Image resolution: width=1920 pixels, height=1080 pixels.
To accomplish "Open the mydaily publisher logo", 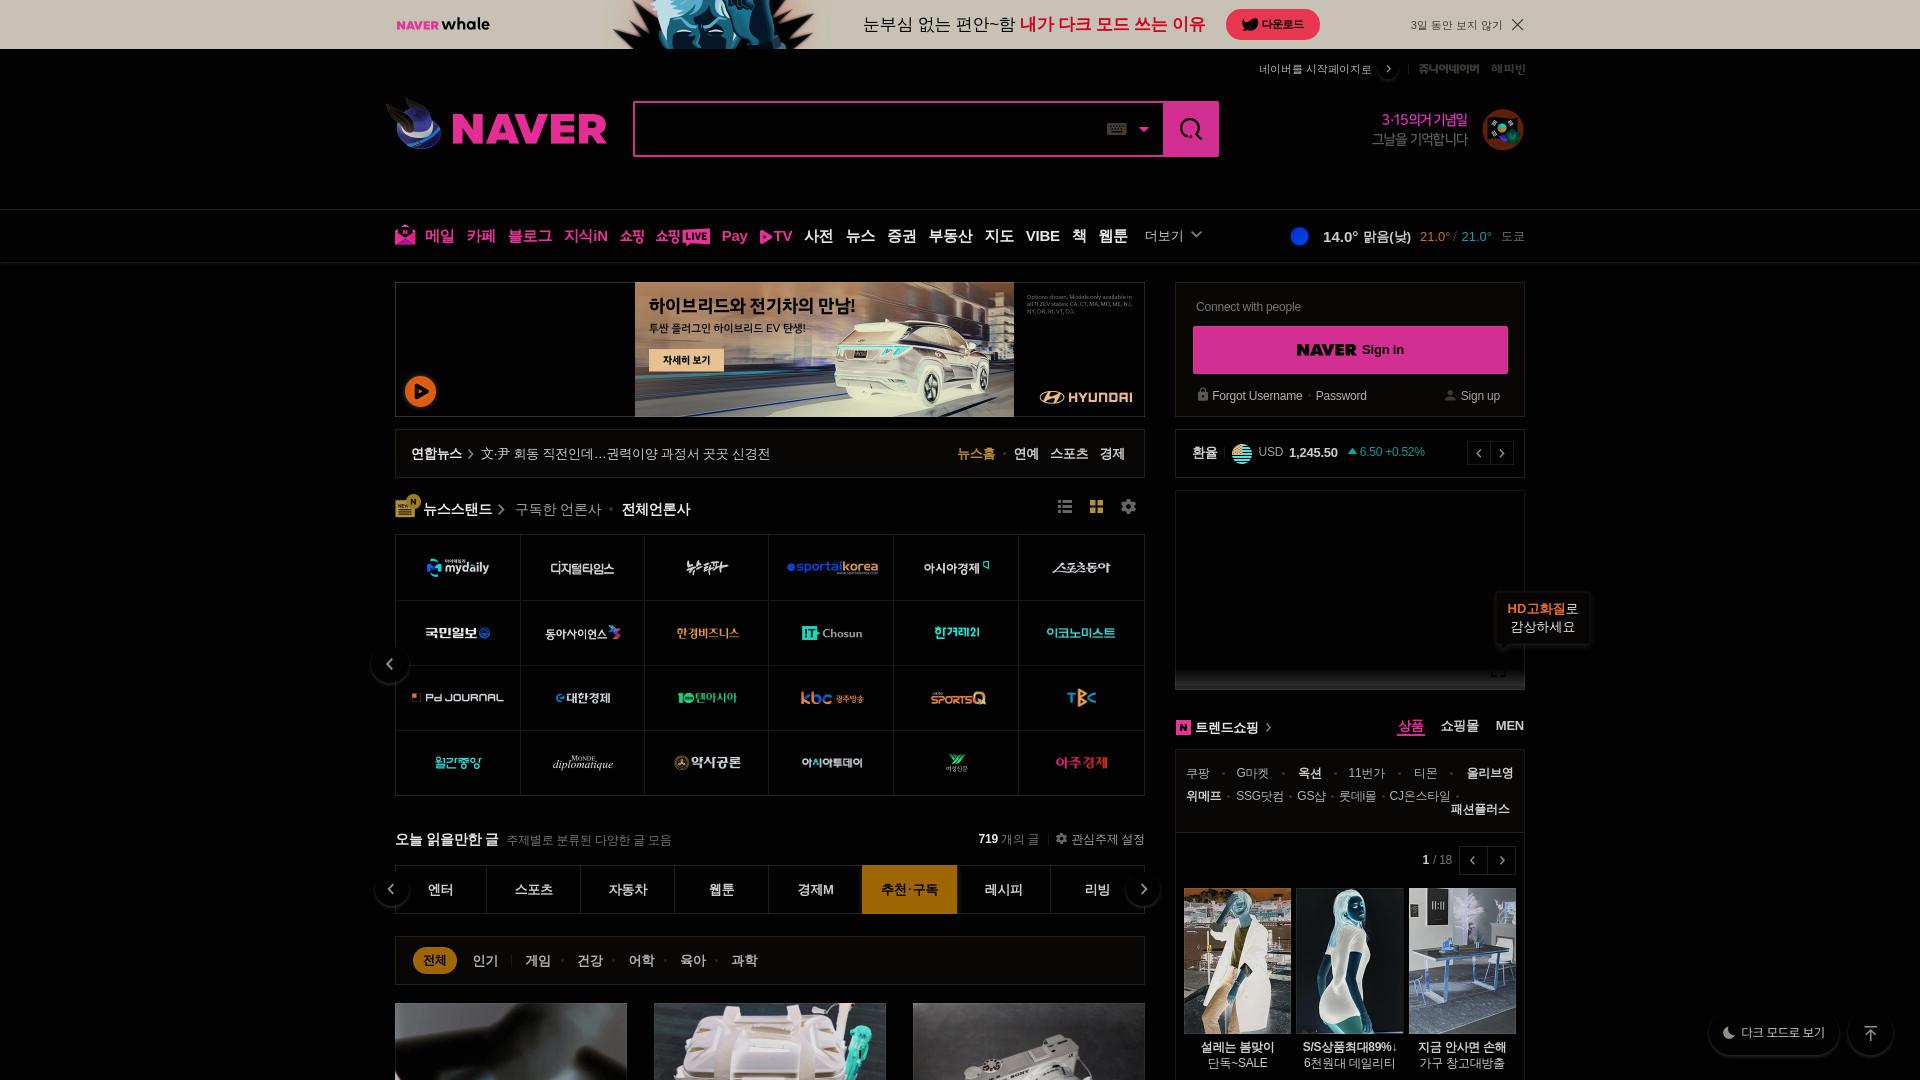I will pos(458,568).
